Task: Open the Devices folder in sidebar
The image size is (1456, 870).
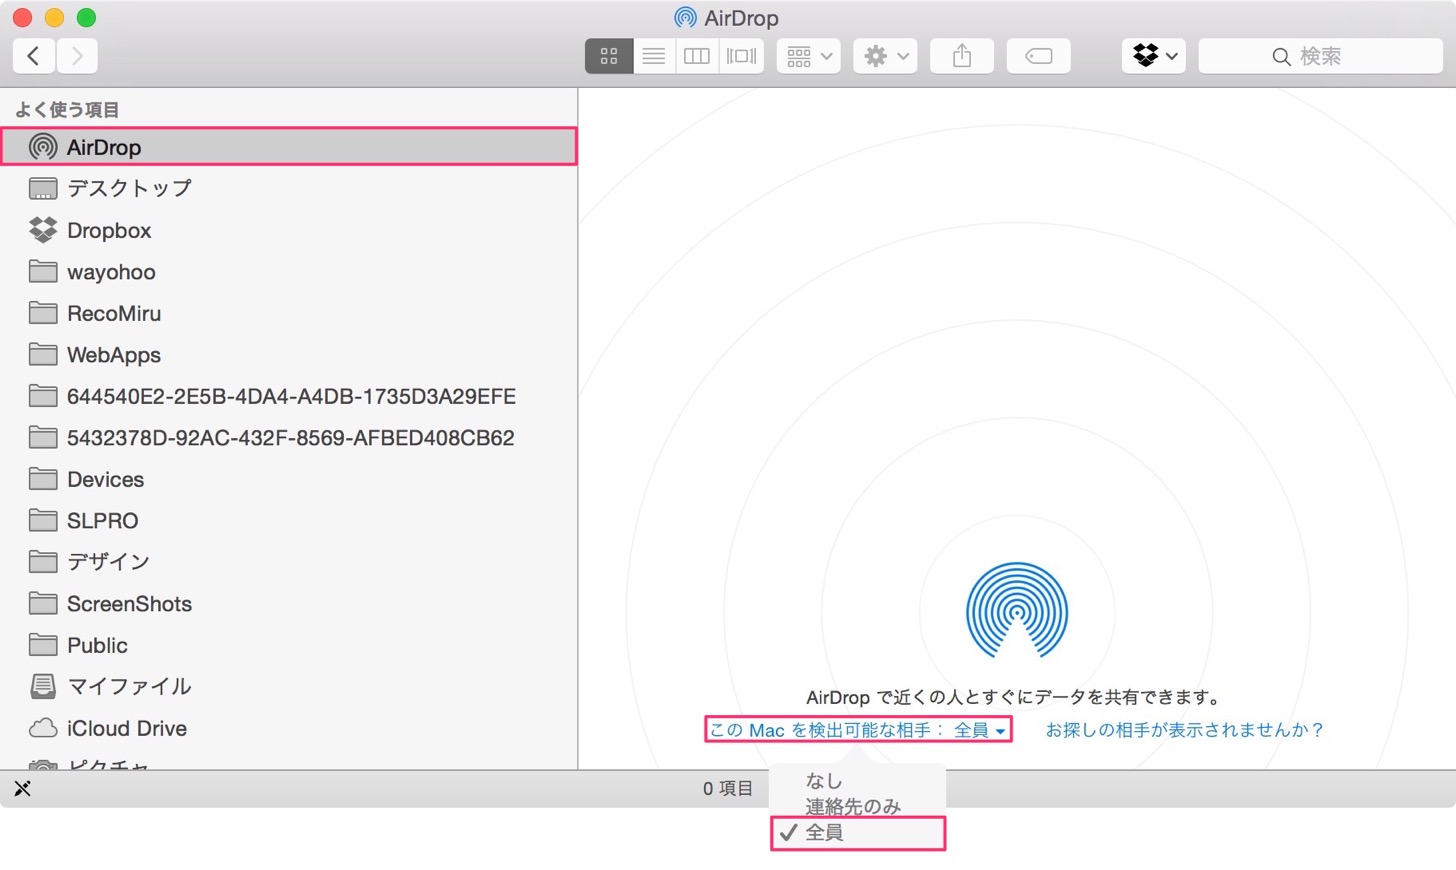Action: click(289, 479)
